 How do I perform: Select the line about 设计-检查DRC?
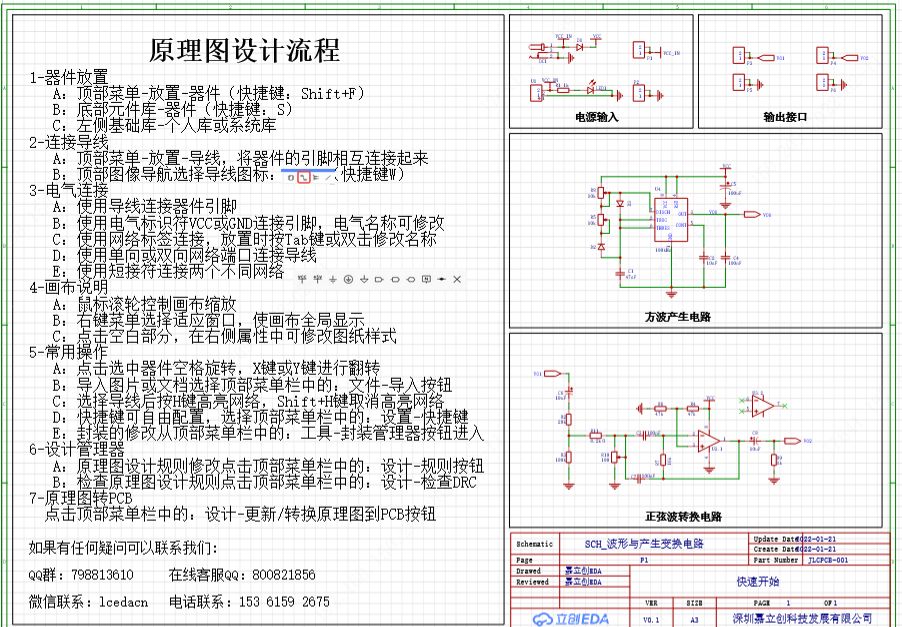[x=265, y=481]
